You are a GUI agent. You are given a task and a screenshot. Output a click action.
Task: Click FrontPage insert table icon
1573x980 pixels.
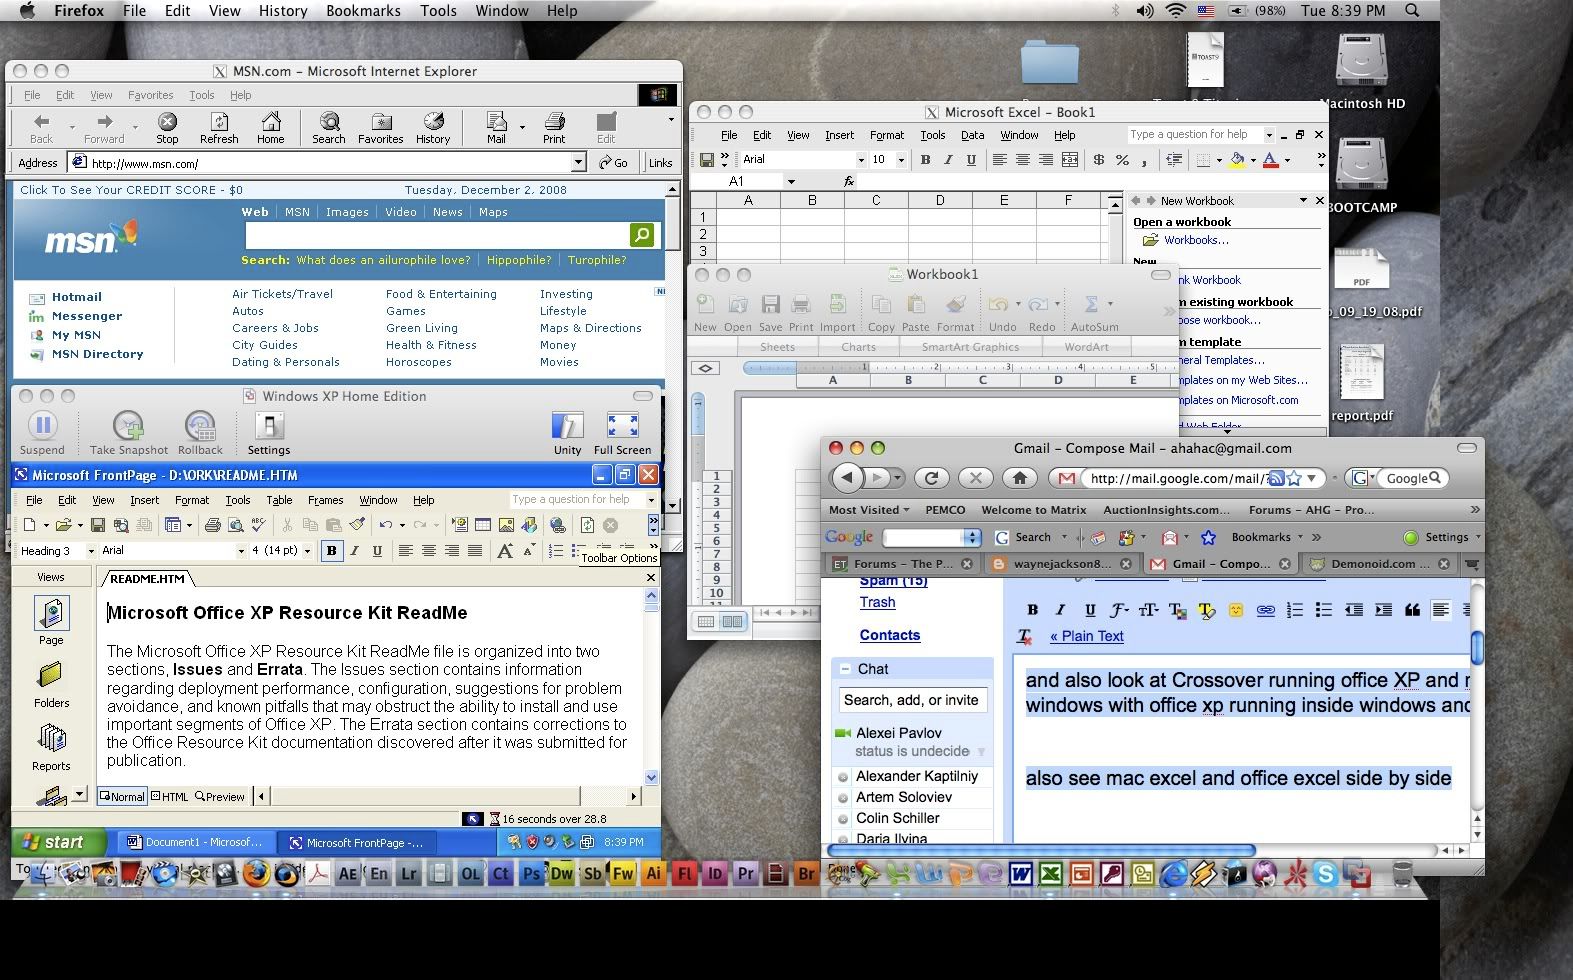click(482, 525)
